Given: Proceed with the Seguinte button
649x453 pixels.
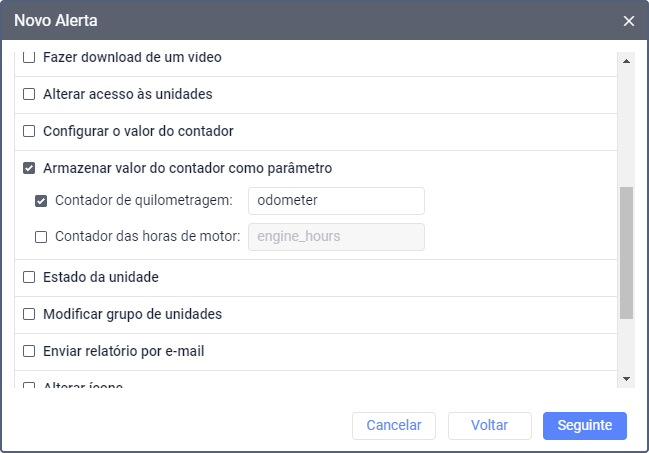Looking at the screenshot, I should tap(584, 425).
